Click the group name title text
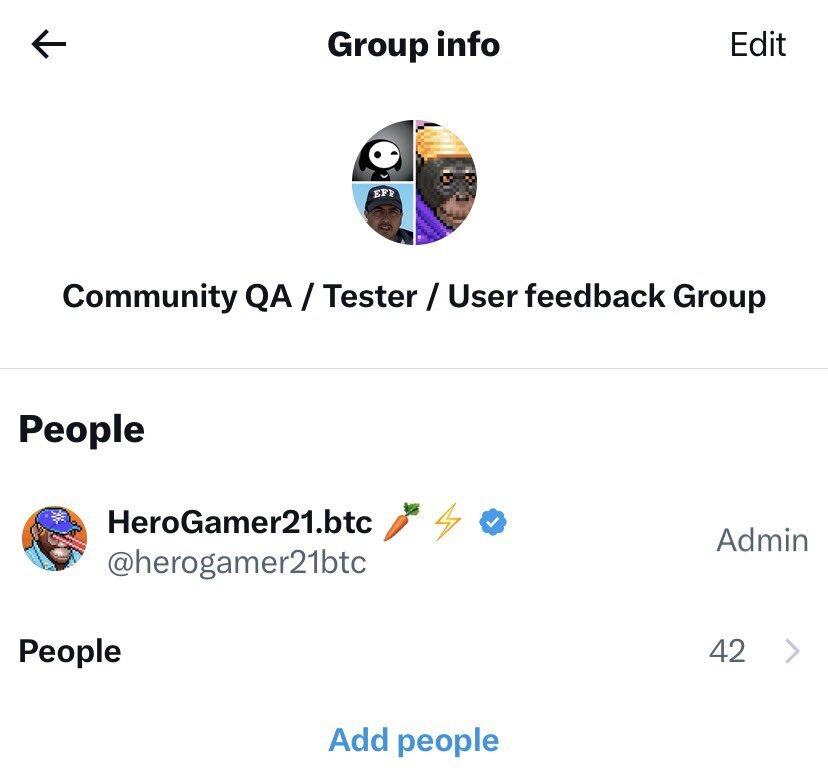The image size is (828, 781). click(x=414, y=296)
